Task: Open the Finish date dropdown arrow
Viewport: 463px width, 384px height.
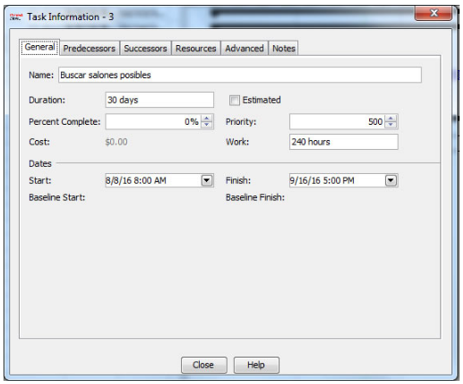Action: click(x=391, y=181)
